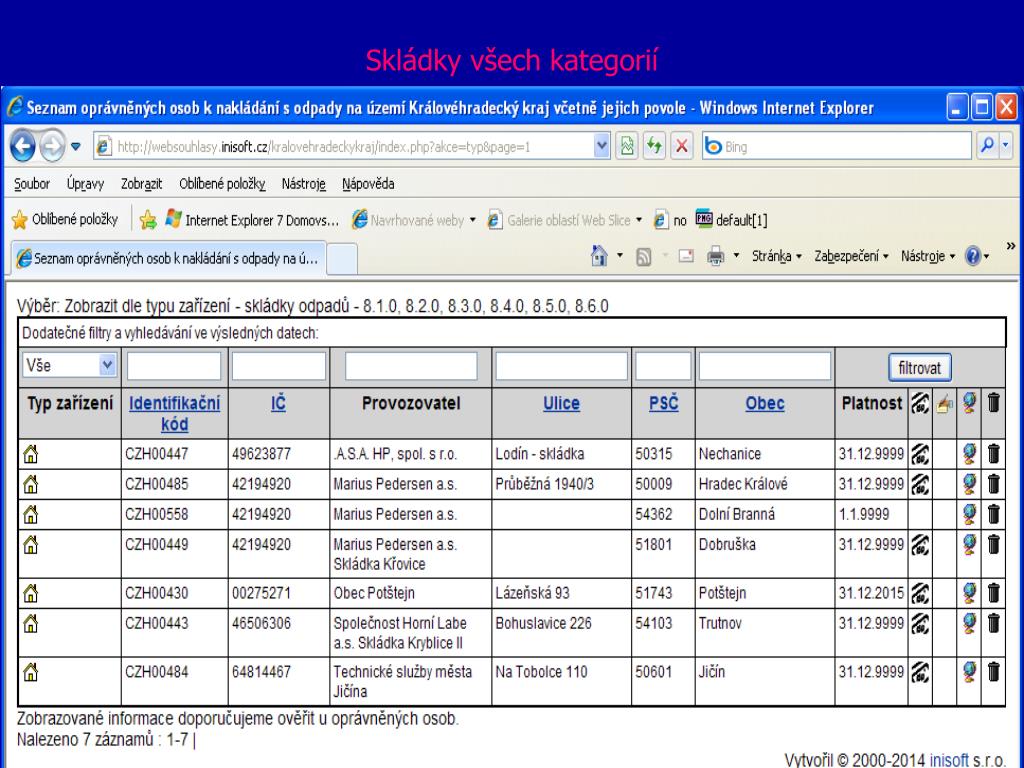Click the Home page icon
This screenshot has height=768, width=1024.
click(x=599, y=256)
